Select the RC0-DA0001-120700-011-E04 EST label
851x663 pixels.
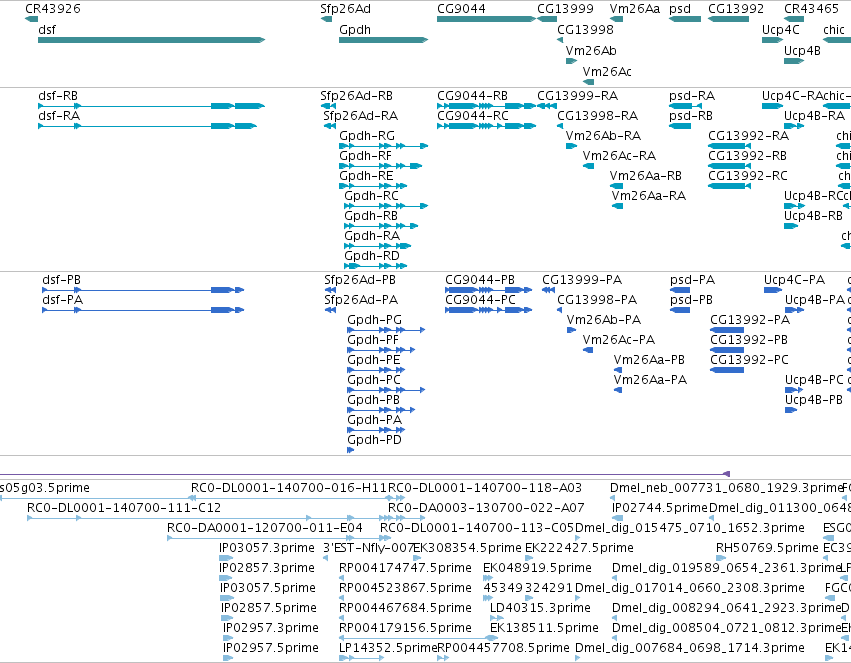coord(264,528)
